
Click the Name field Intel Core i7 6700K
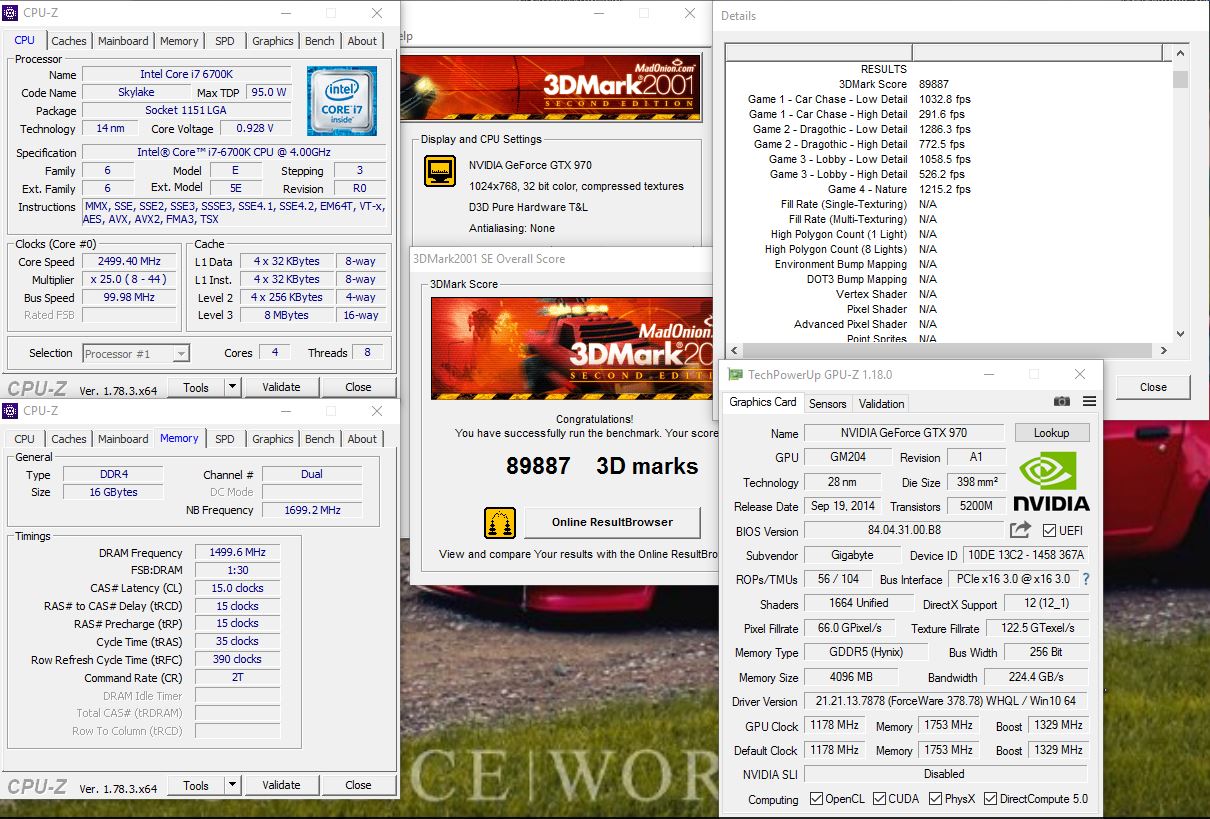click(x=186, y=75)
